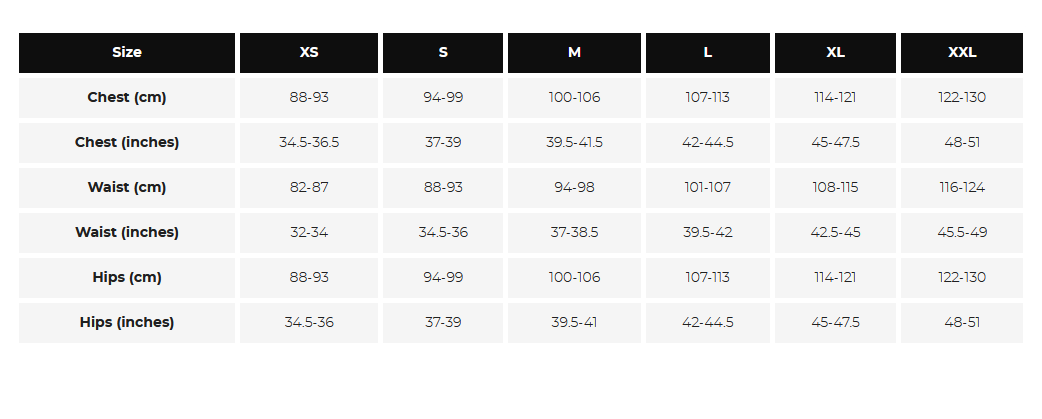
Task: Click the 37-38.5 waist inches cell
Action: click(574, 233)
